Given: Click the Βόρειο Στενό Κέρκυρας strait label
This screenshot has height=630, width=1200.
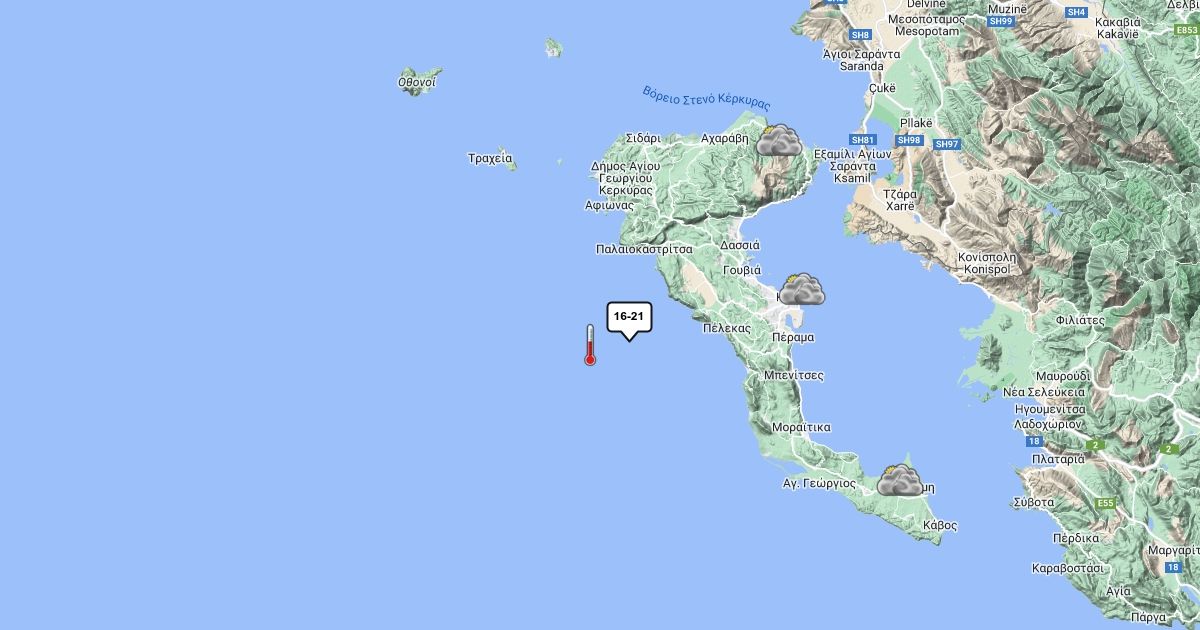Looking at the screenshot, I should [707, 98].
